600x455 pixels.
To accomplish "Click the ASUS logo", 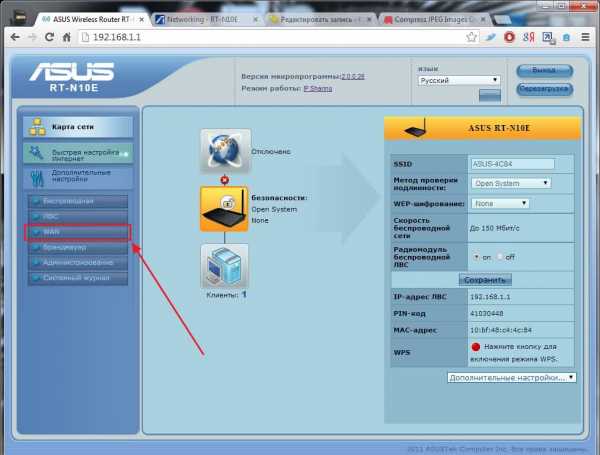I will tap(72, 72).
